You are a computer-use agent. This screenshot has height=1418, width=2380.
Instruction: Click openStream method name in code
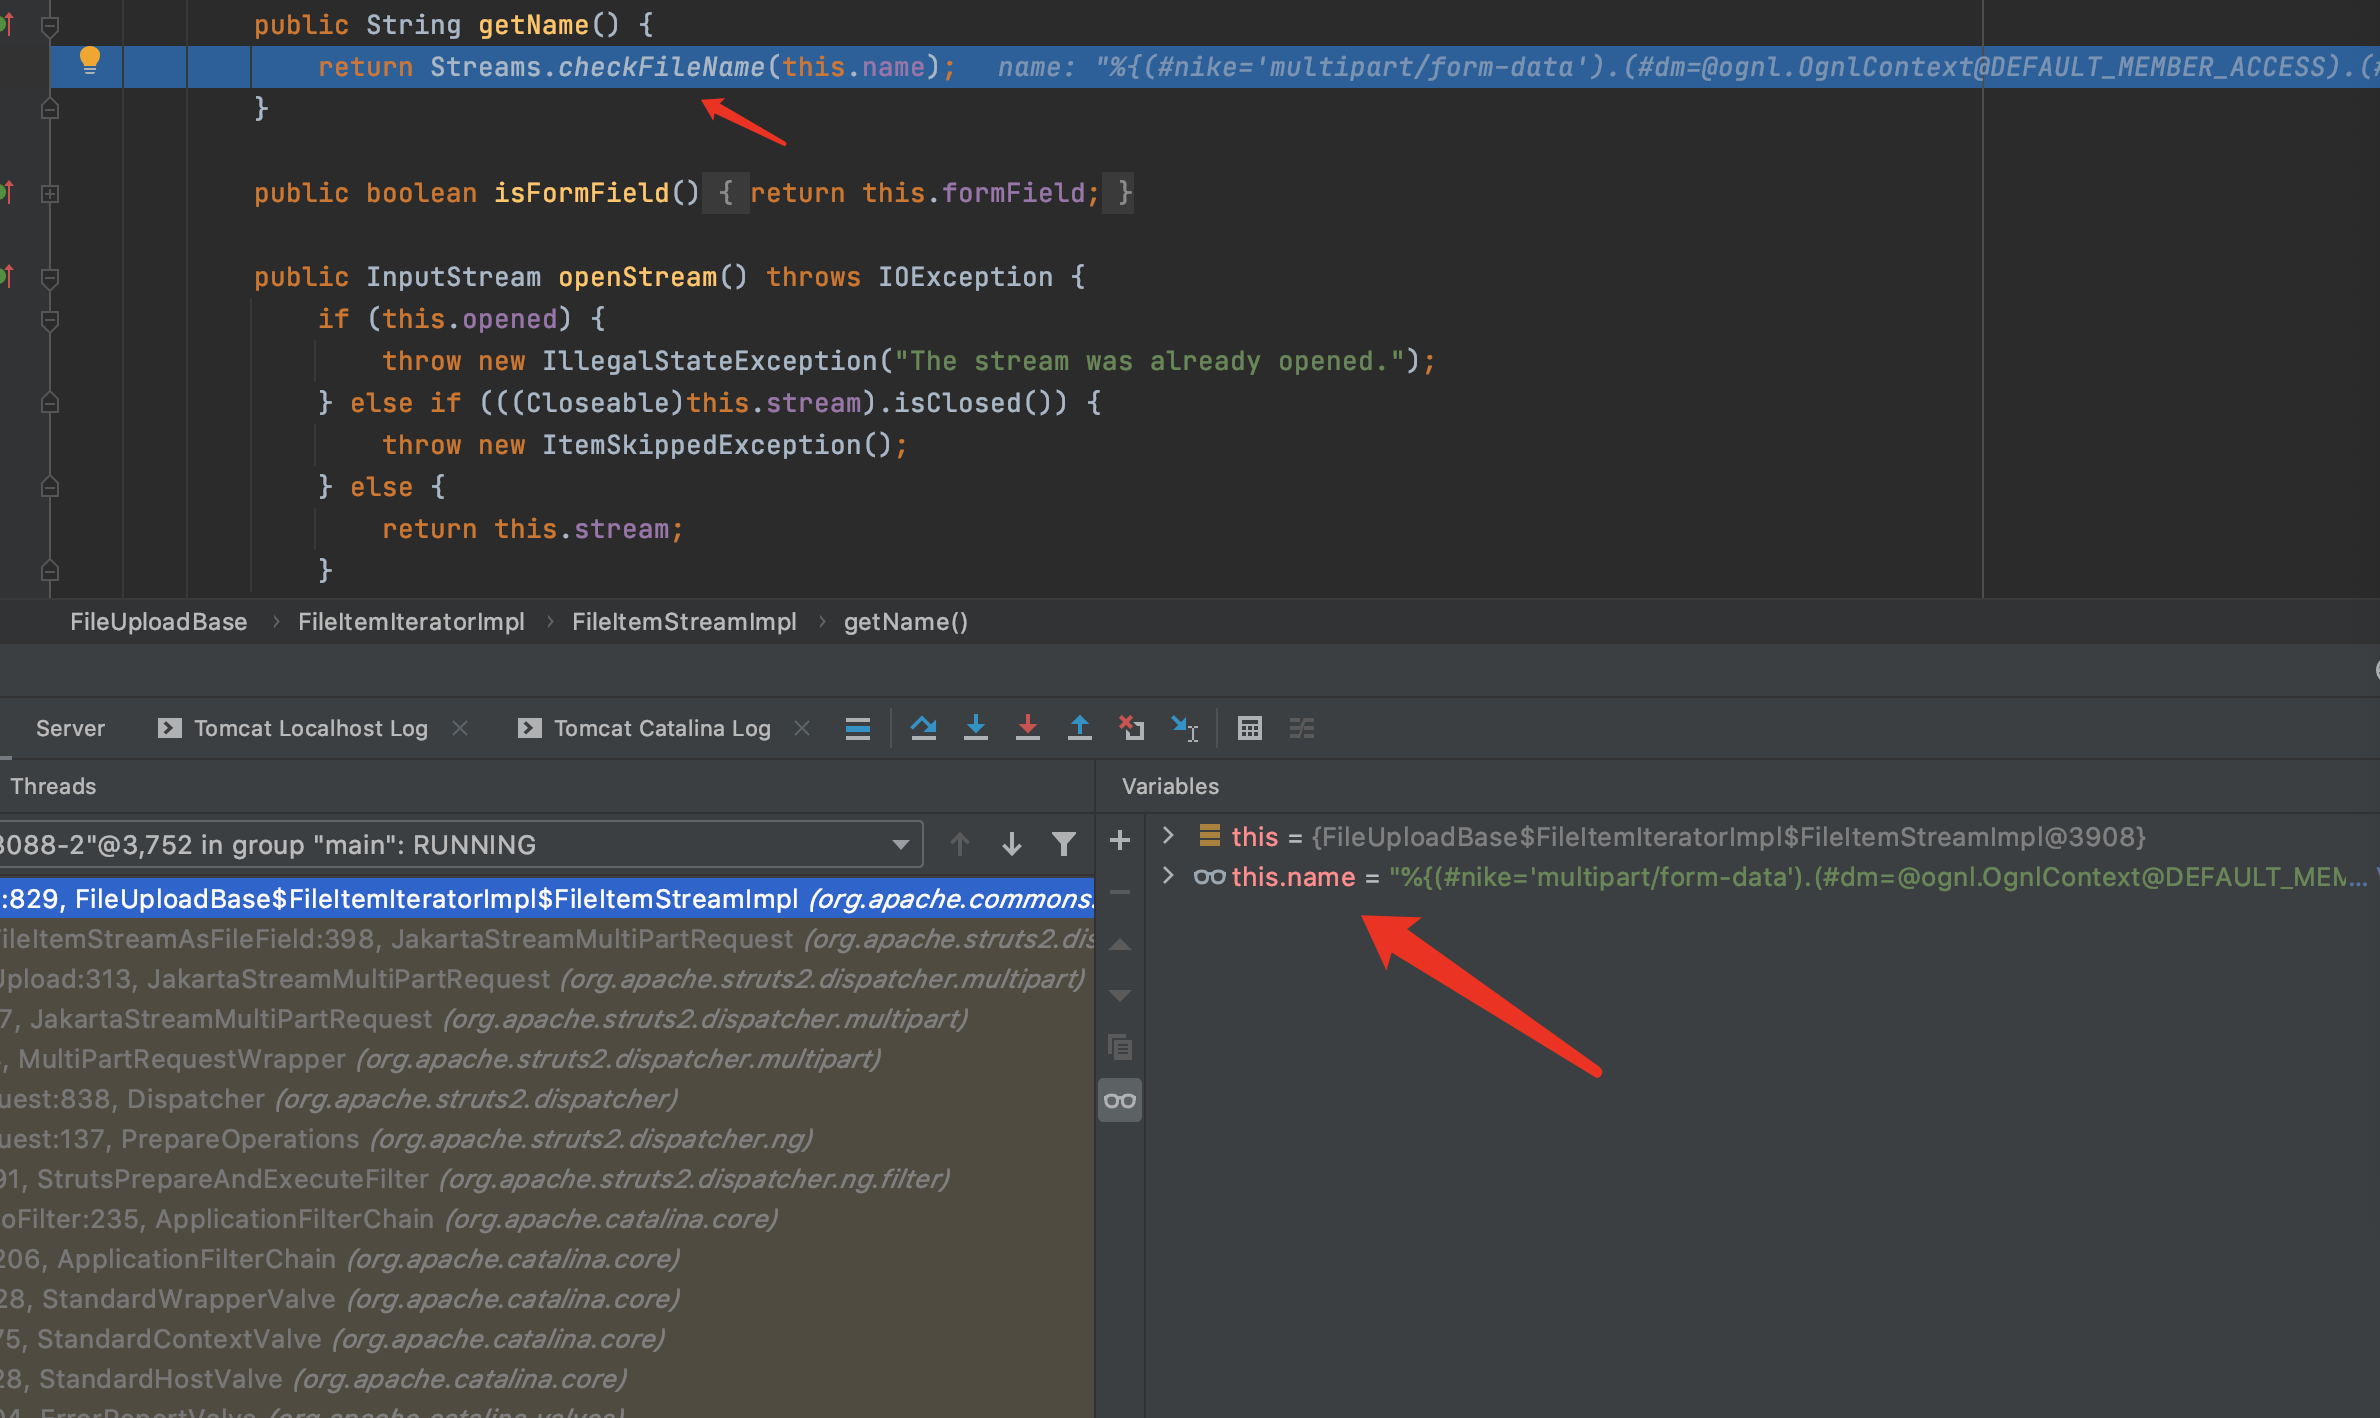(x=637, y=277)
